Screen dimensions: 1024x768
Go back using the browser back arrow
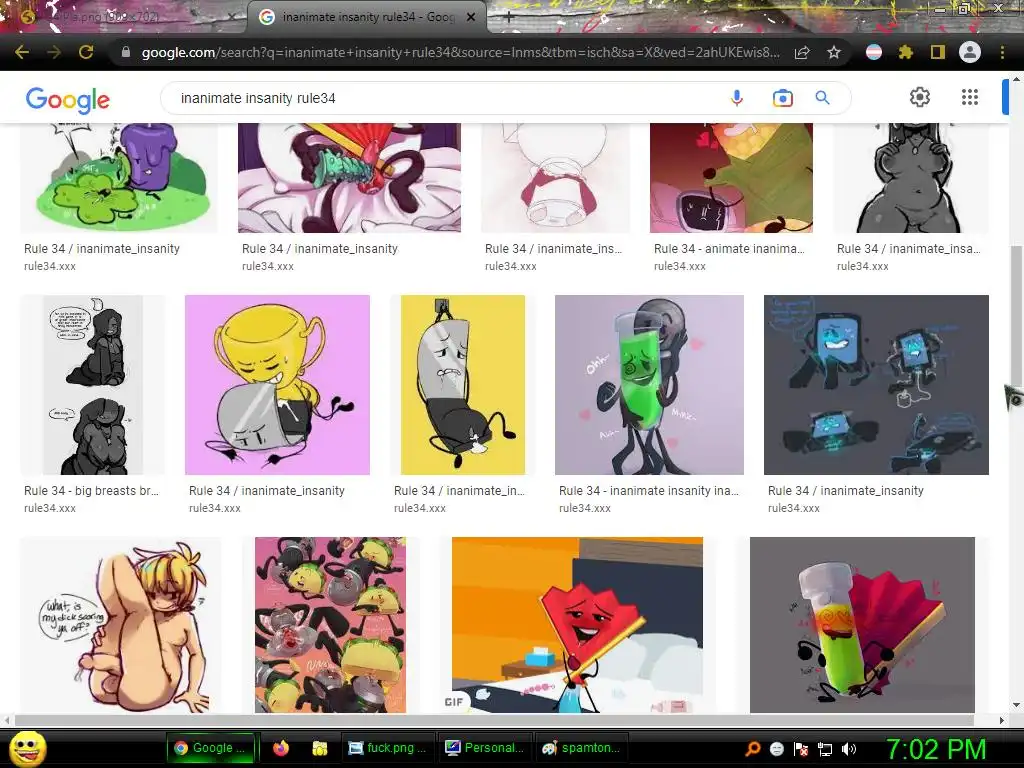pos(22,52)
